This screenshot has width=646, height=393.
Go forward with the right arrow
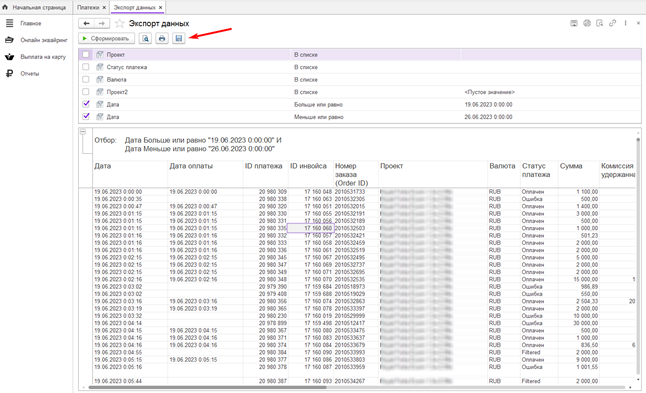[x=102, y=23]
